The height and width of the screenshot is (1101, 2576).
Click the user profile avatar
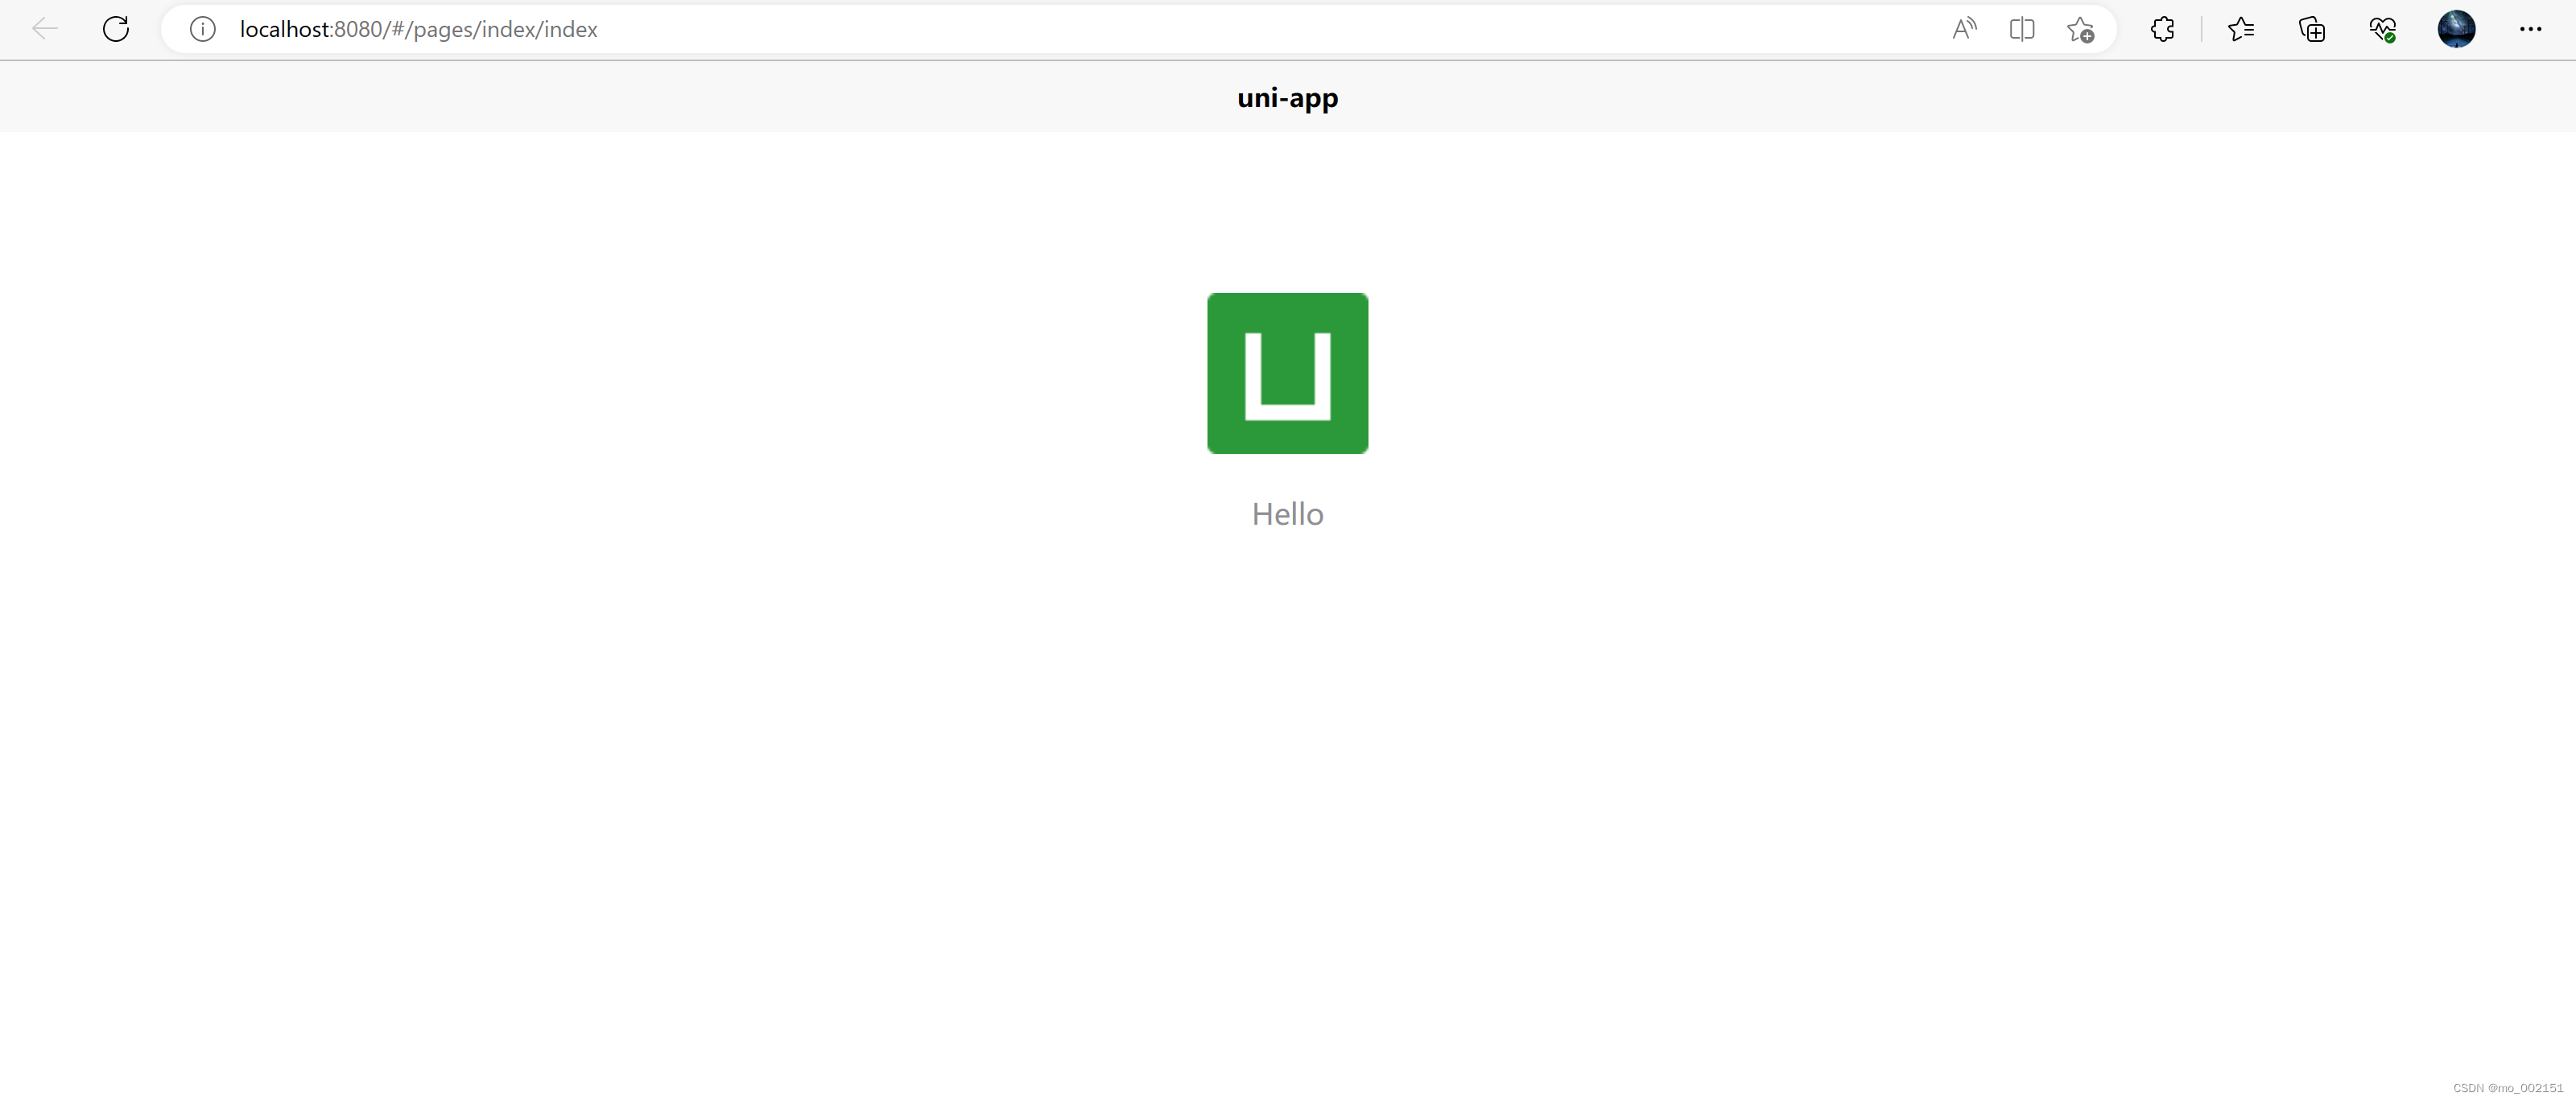click(2456, 29)
